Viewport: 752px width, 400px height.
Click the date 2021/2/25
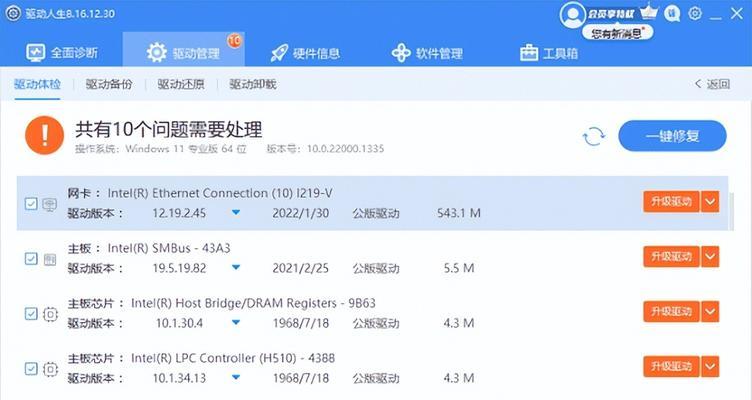[301, 268]
